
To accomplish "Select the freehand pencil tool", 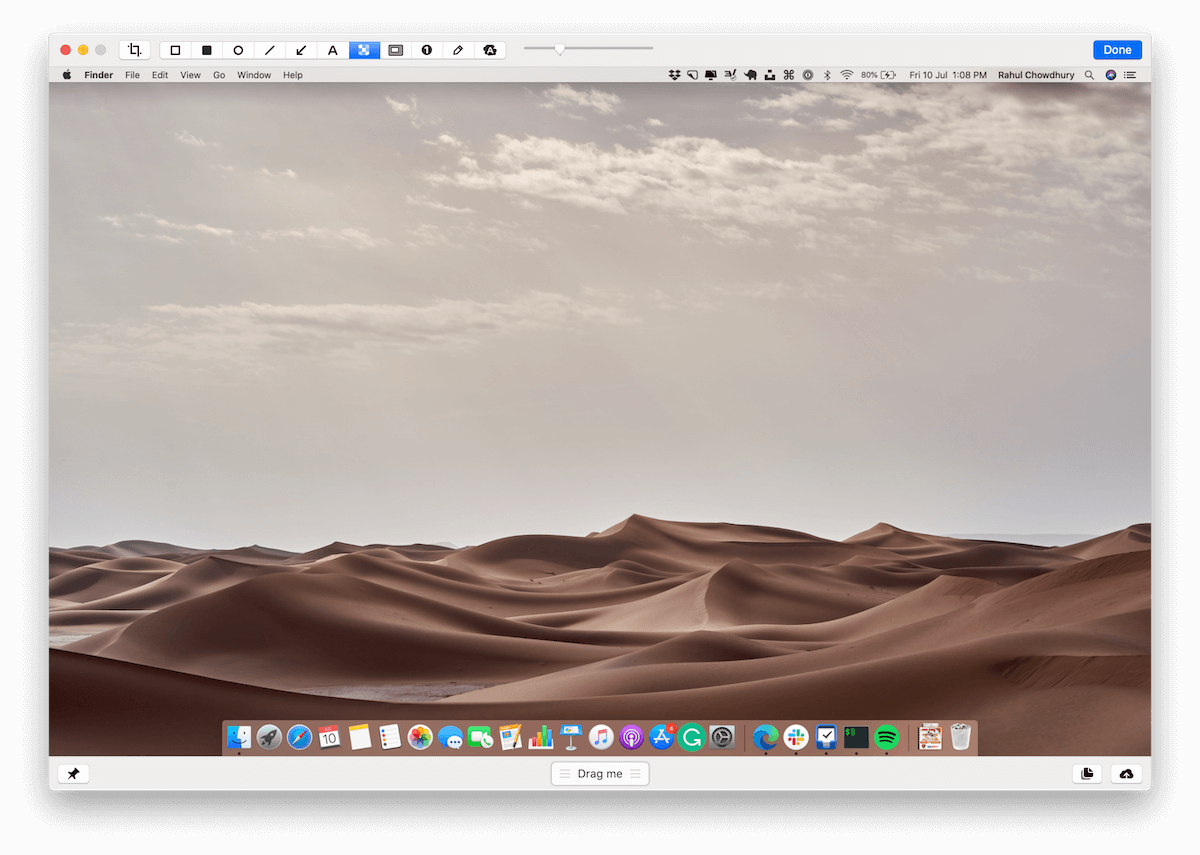I will [458, 49].
